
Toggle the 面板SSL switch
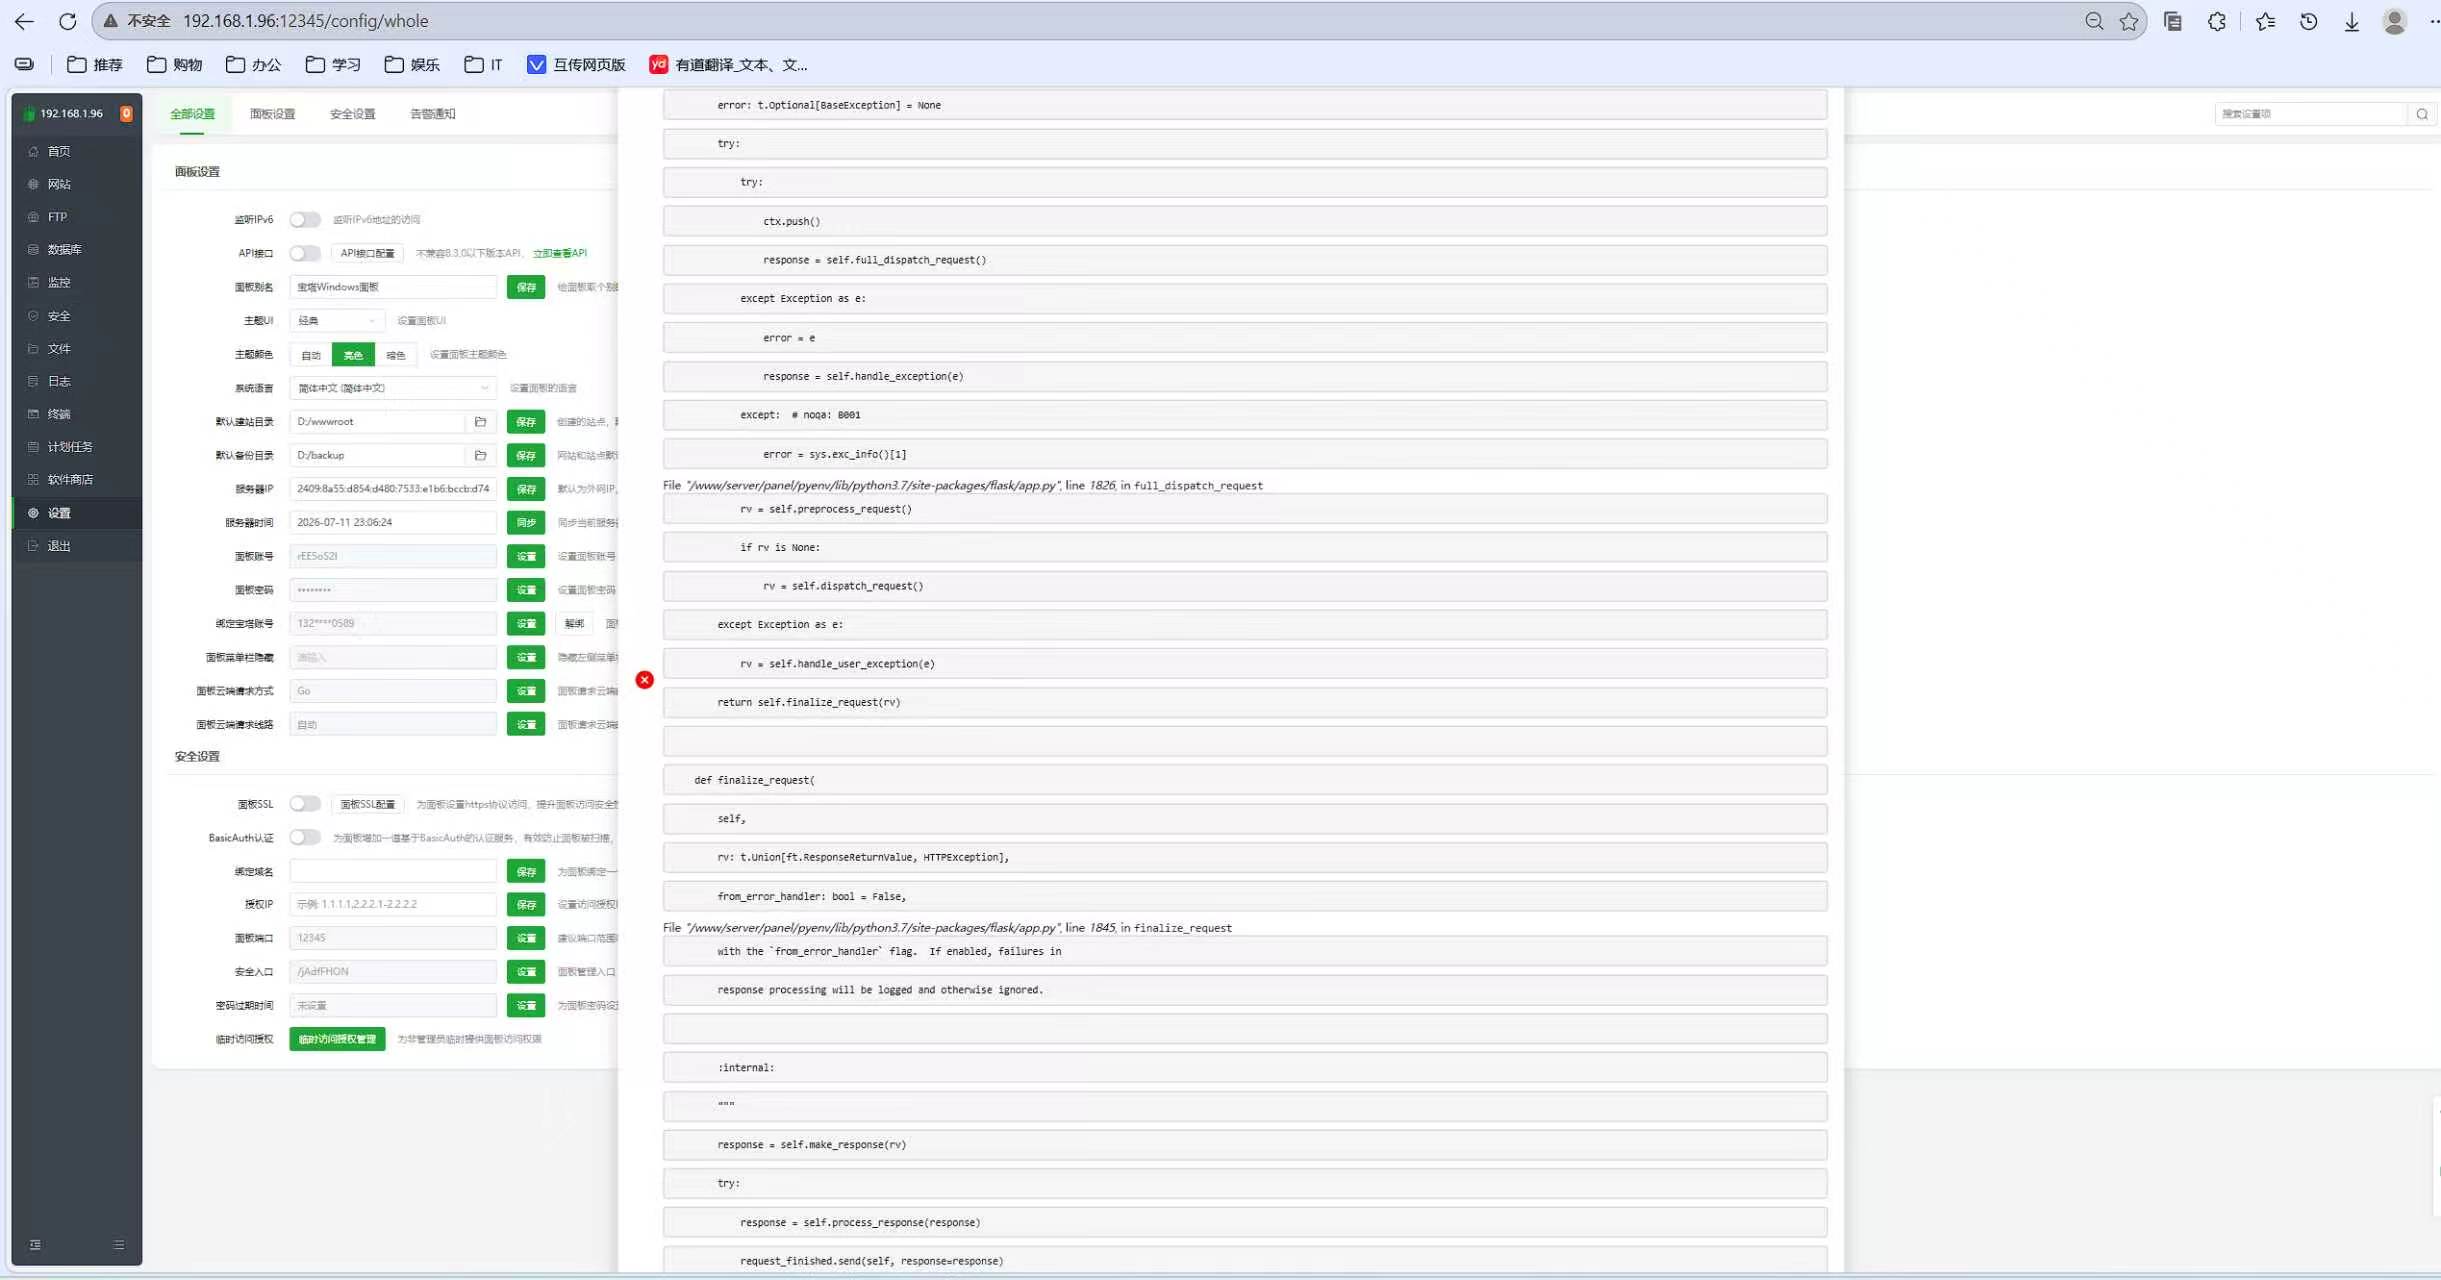[305, 804]
